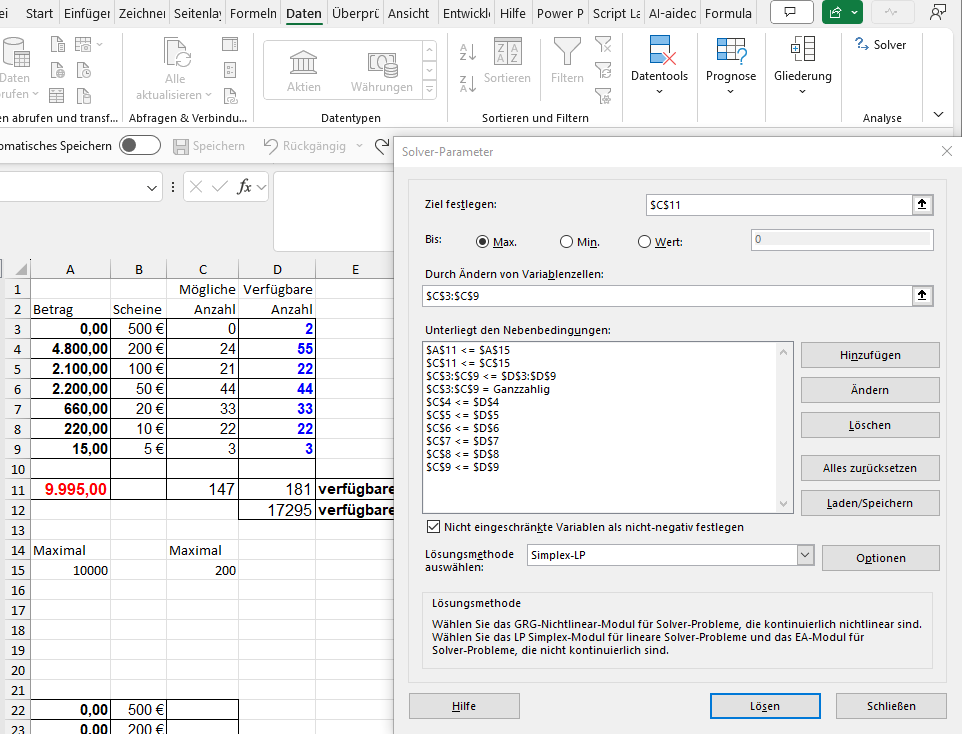
Task: Sort descending with the Z-A icon
Action: [468, 83]
